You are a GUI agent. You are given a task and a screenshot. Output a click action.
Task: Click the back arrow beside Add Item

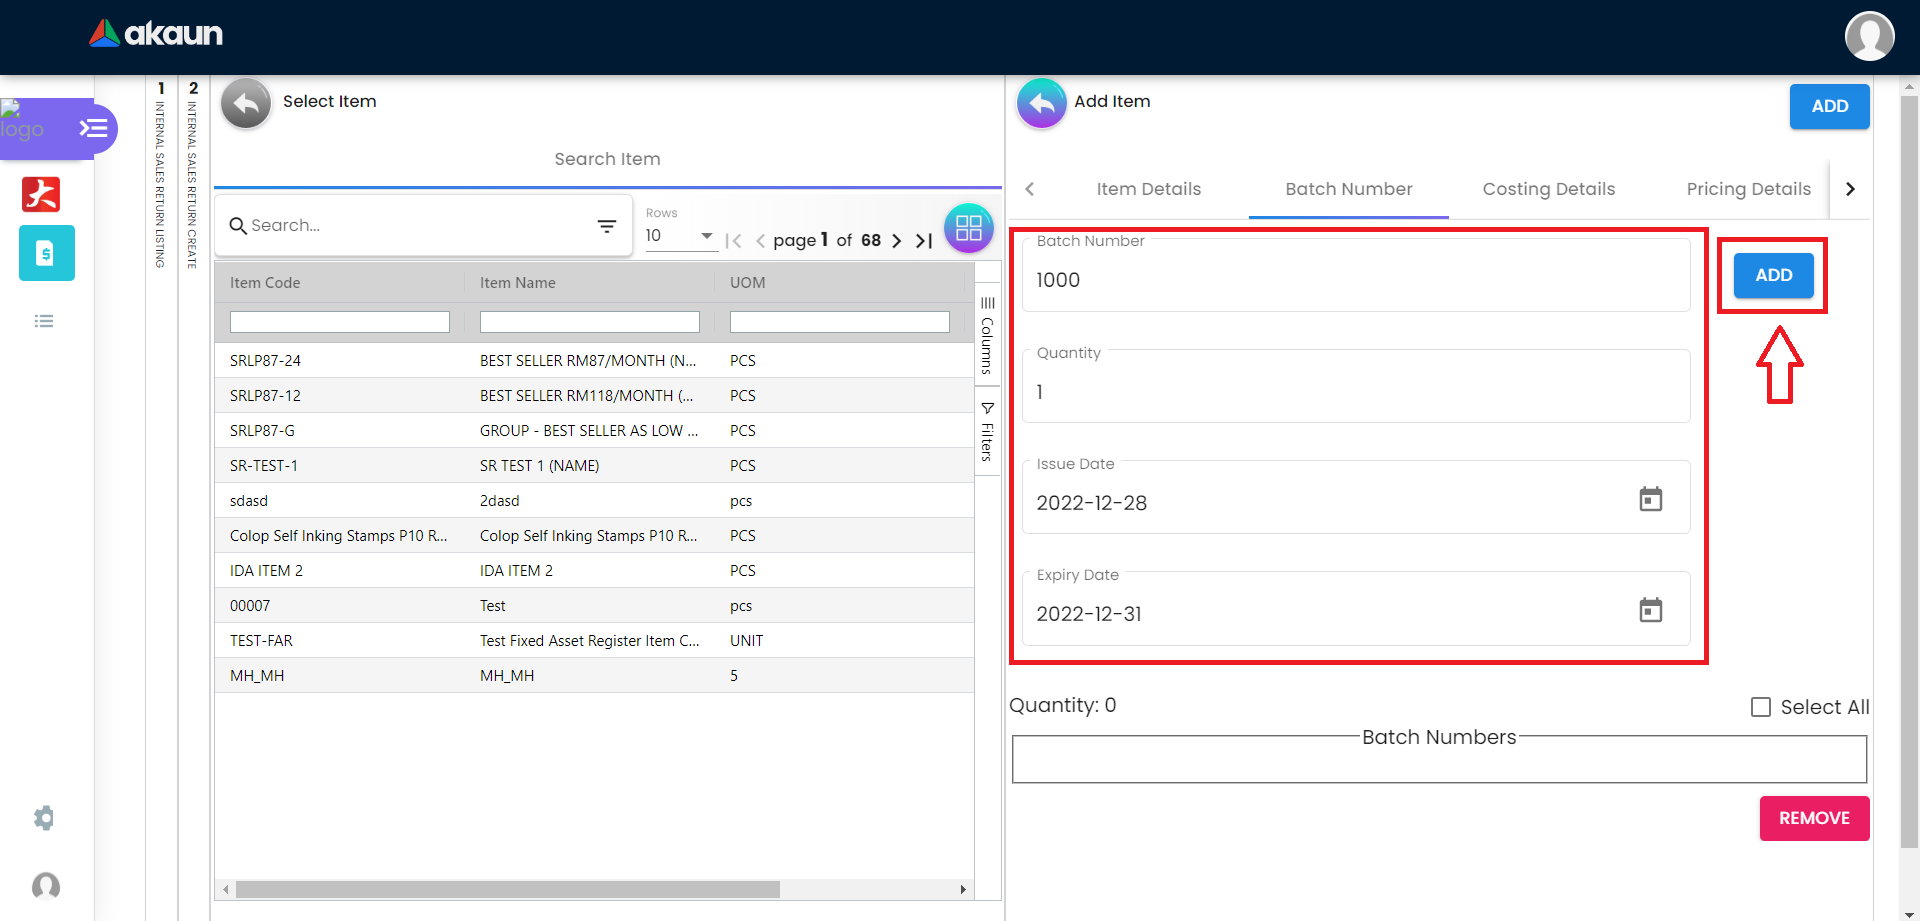[x=1041, y=103]
